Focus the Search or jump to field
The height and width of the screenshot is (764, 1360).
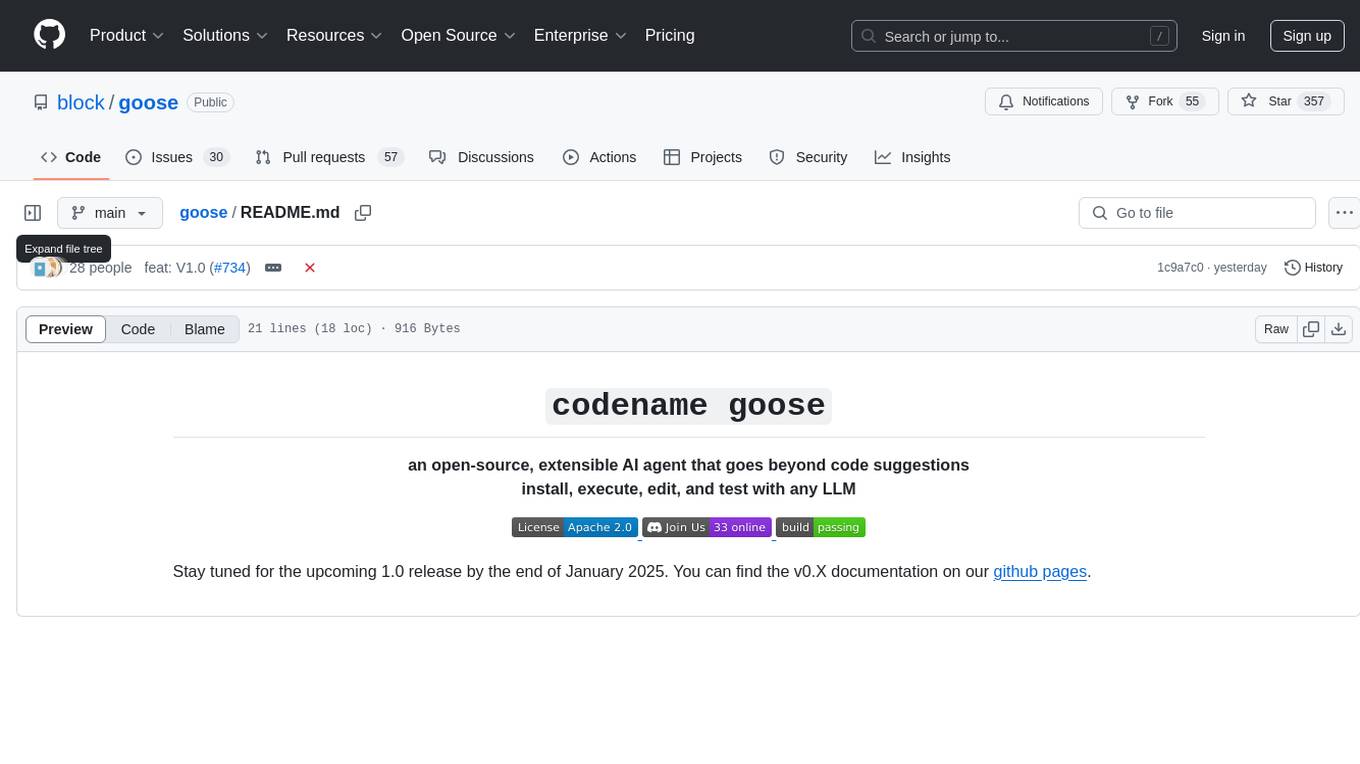[x=1014, y=36]
